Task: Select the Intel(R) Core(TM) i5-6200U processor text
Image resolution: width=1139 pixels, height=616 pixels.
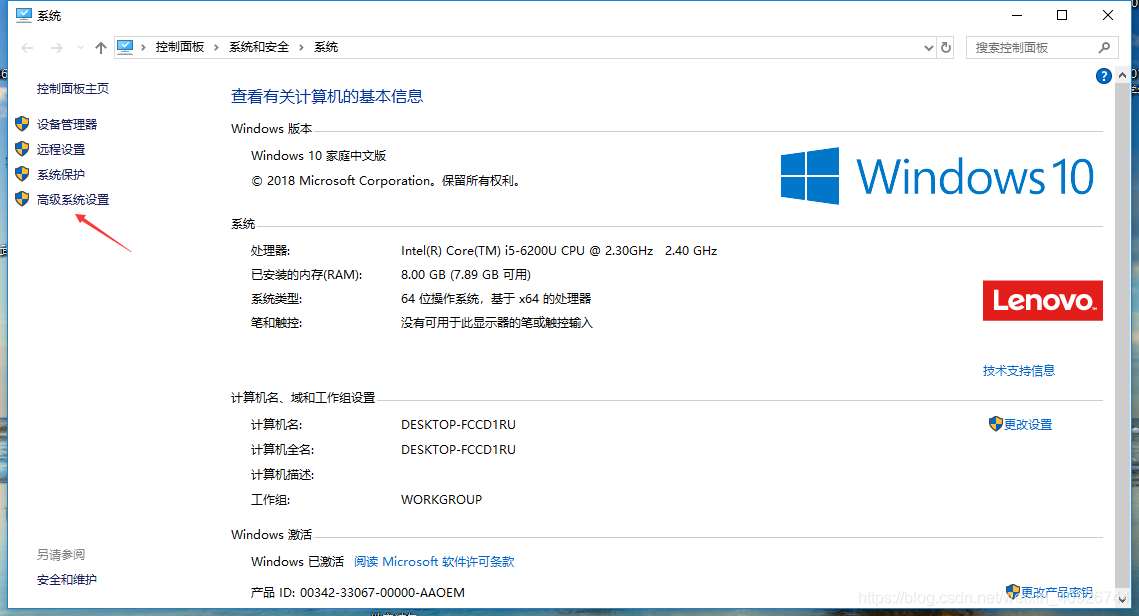Action: coord(559,251)
